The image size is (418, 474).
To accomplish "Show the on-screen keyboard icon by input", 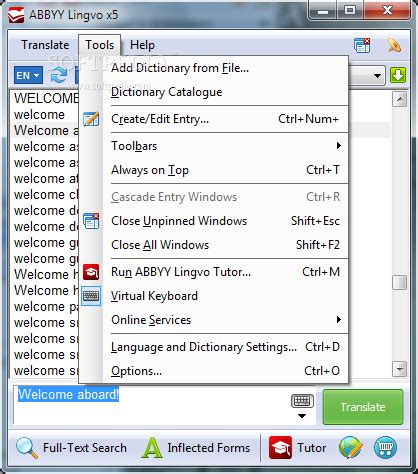I will (x=302, y=401).
